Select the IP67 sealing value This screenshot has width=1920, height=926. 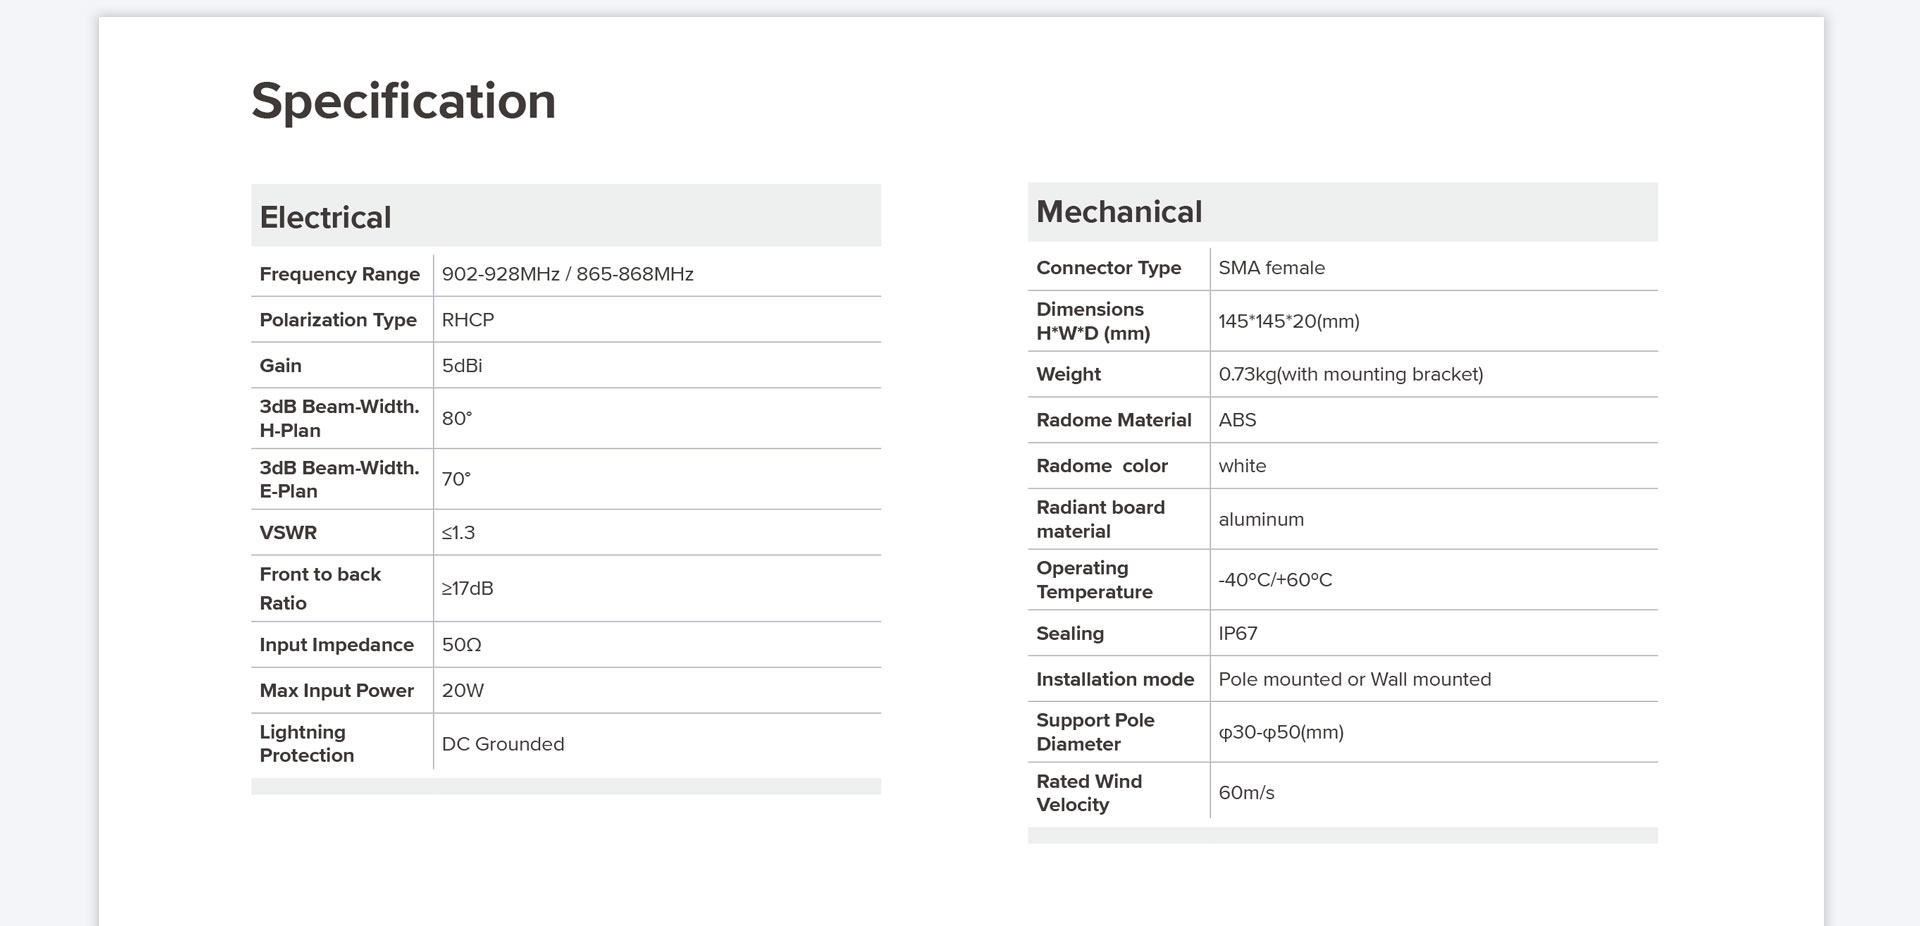(x=1238, y=633)
